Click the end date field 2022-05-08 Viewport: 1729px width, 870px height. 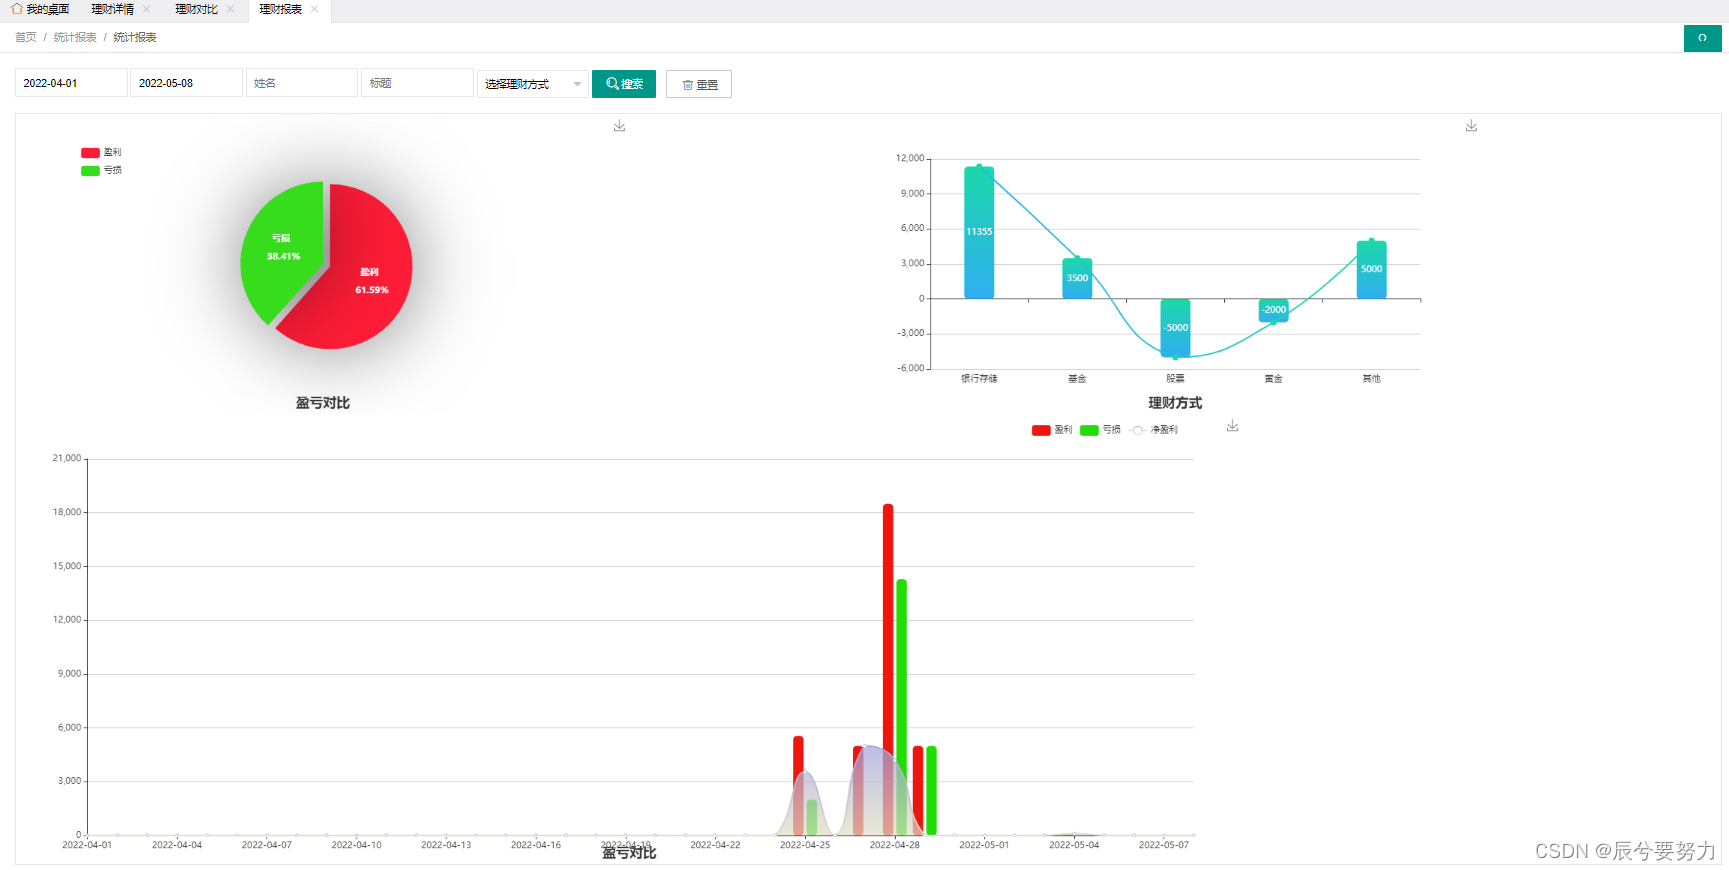coord(186,83)
